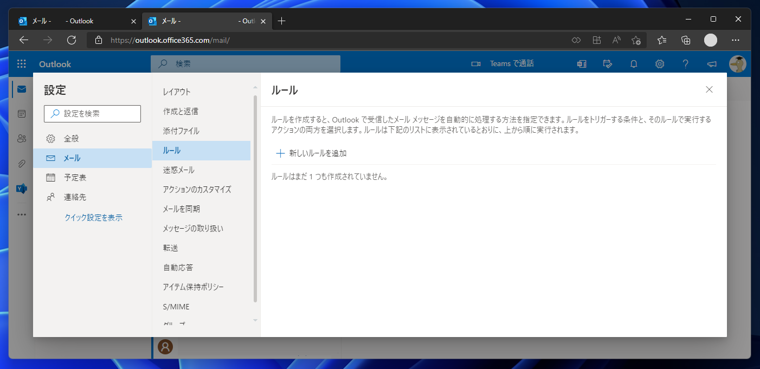Screen dimensions: 760x369
Task: Open the アイテム保持ポリシー settings page
Action: point(201,287)
